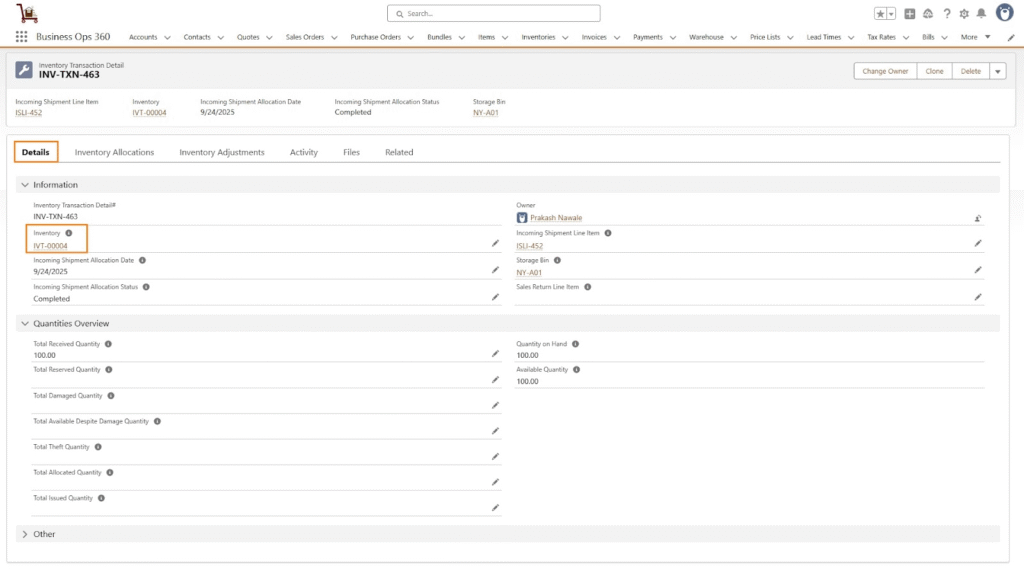Screen dimensions: 1024x569
Task: Open more record actions dropdown beside Delete
Action: pyautogui.click(x=998, y=71)
